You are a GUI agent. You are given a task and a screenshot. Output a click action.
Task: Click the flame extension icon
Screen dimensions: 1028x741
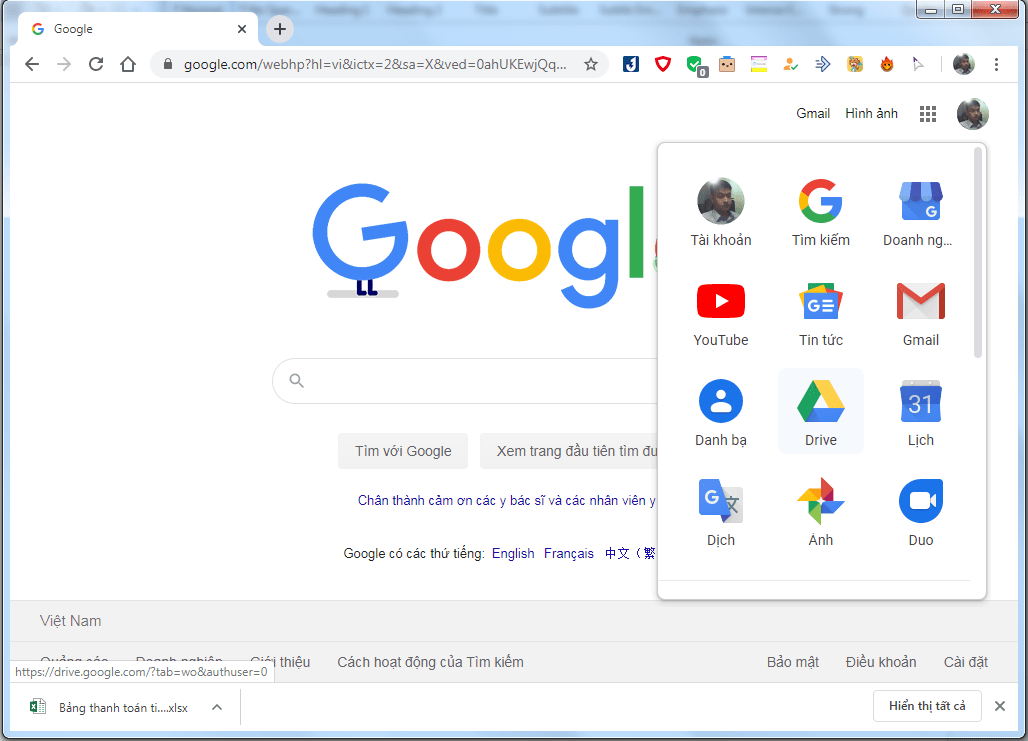(886, 64)
